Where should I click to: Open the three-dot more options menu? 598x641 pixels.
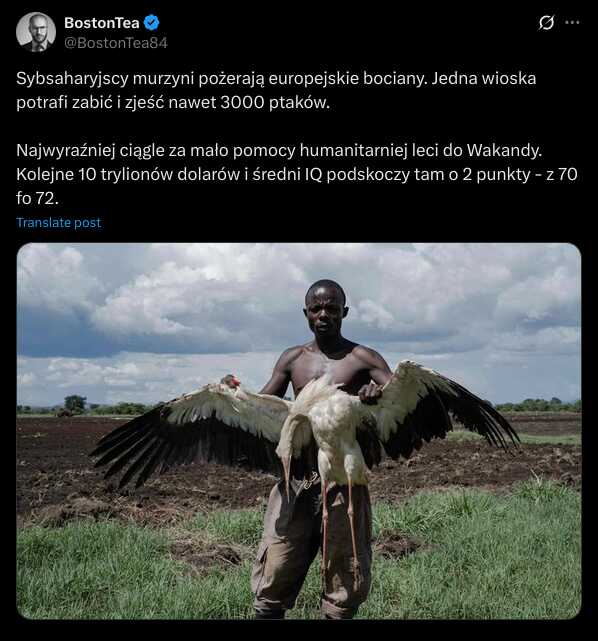coord(572,22)
